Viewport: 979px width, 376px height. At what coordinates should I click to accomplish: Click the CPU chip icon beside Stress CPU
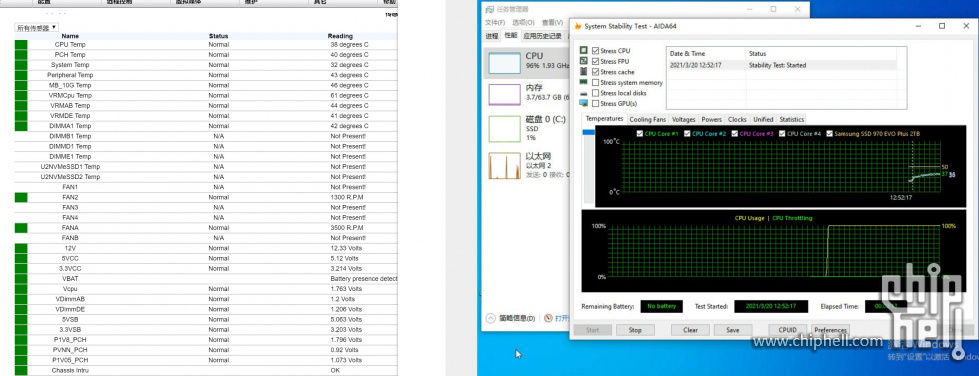point(584,51)
